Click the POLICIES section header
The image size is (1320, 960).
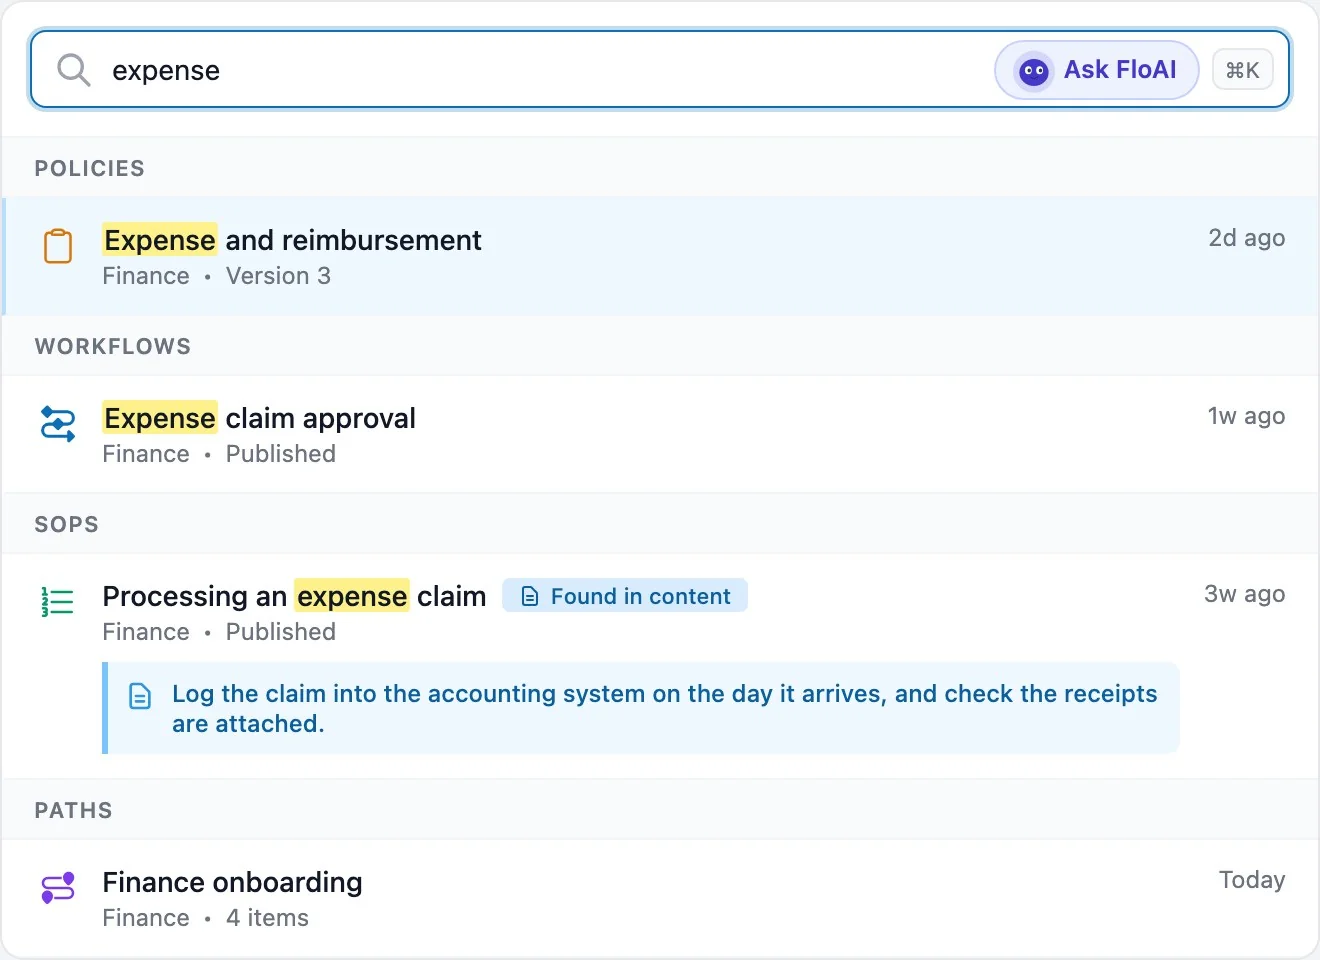pos(90,168)
